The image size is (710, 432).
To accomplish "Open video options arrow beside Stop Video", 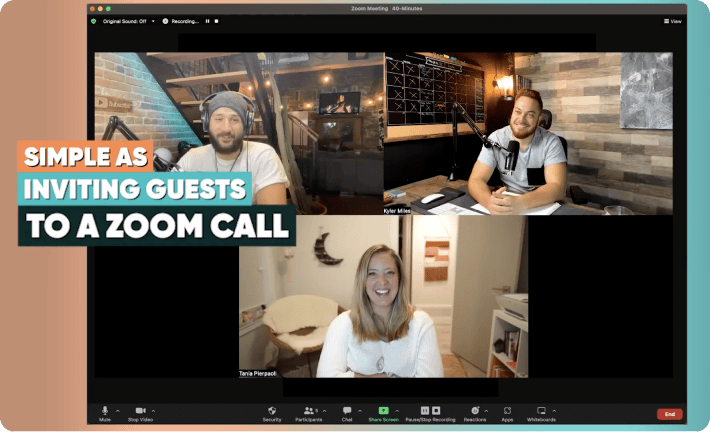I will [x=154, y=411].
